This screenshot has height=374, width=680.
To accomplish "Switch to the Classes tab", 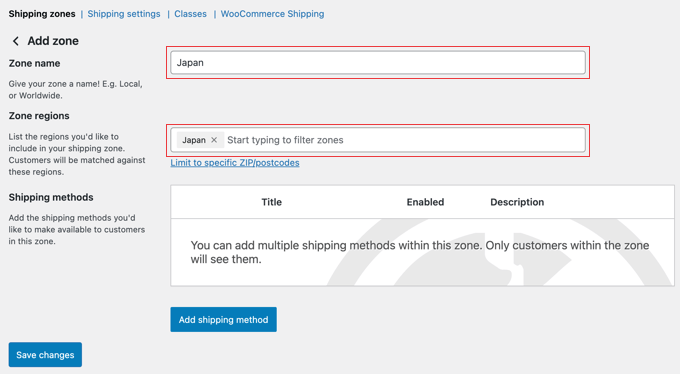I will (x=190, y=14).
